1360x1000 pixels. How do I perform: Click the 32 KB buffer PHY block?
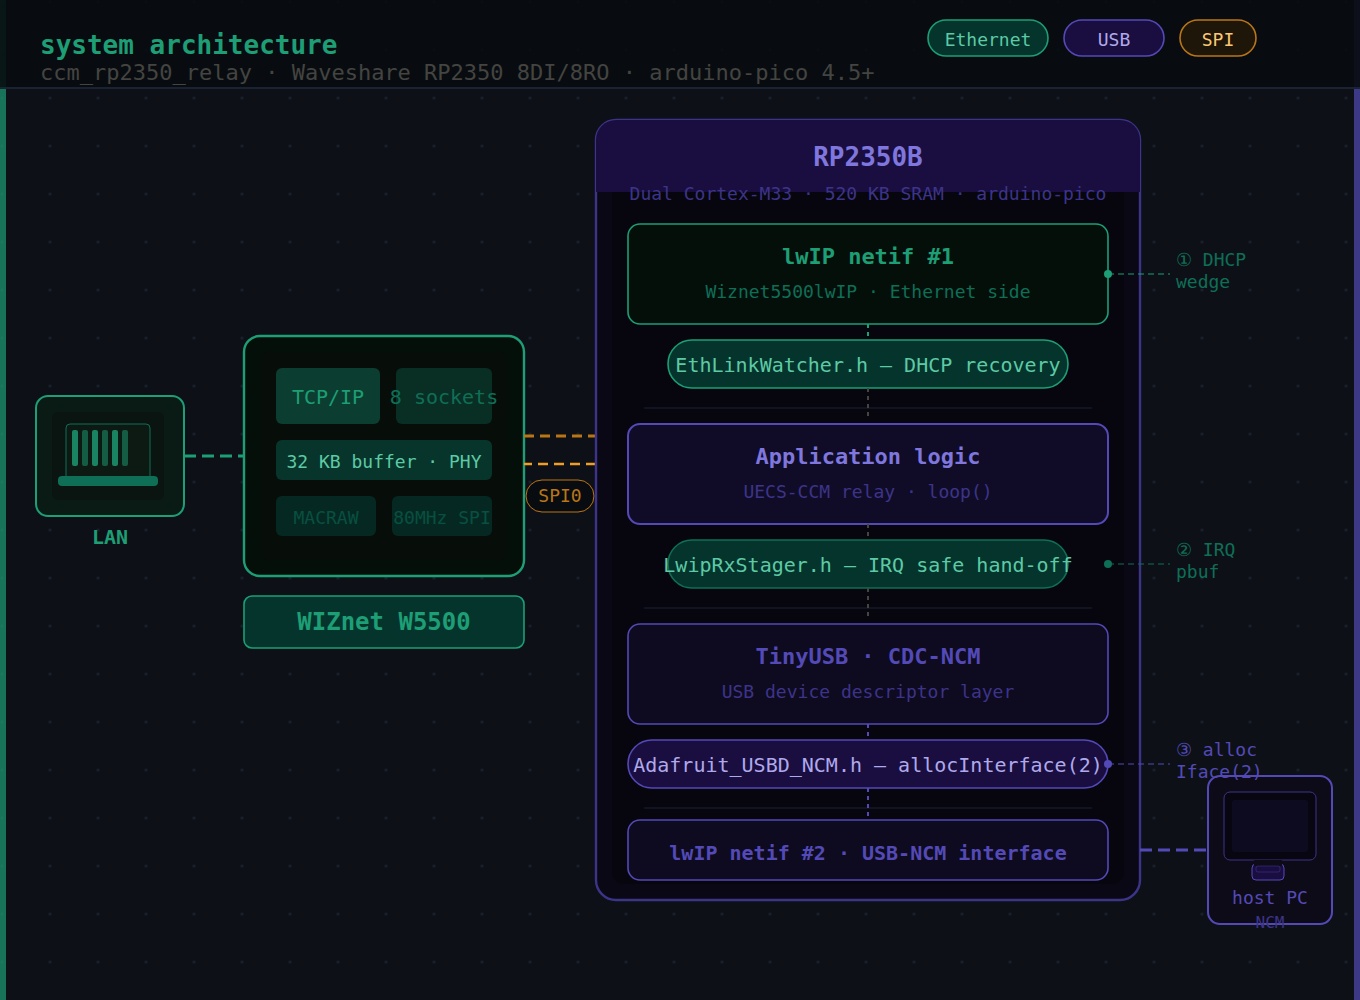[x=384, y=460]
